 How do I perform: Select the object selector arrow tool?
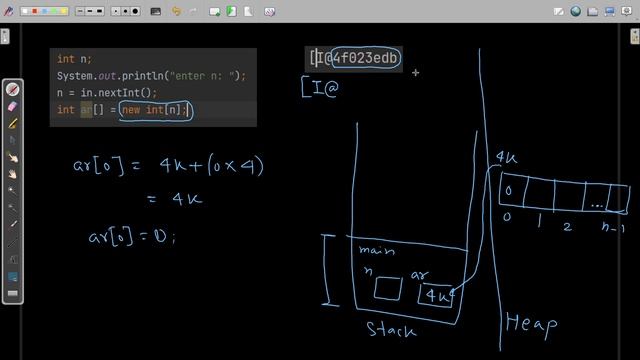[x=13, y=140]
